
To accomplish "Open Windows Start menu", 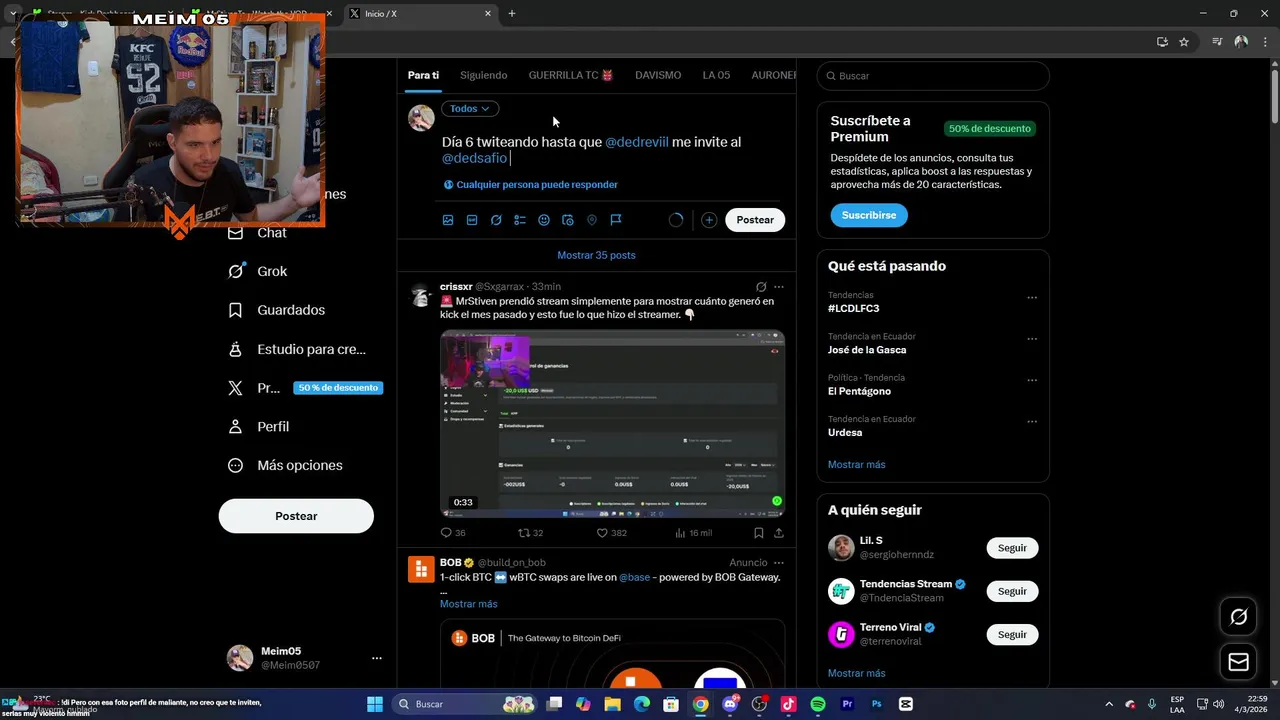I will 375,704.
